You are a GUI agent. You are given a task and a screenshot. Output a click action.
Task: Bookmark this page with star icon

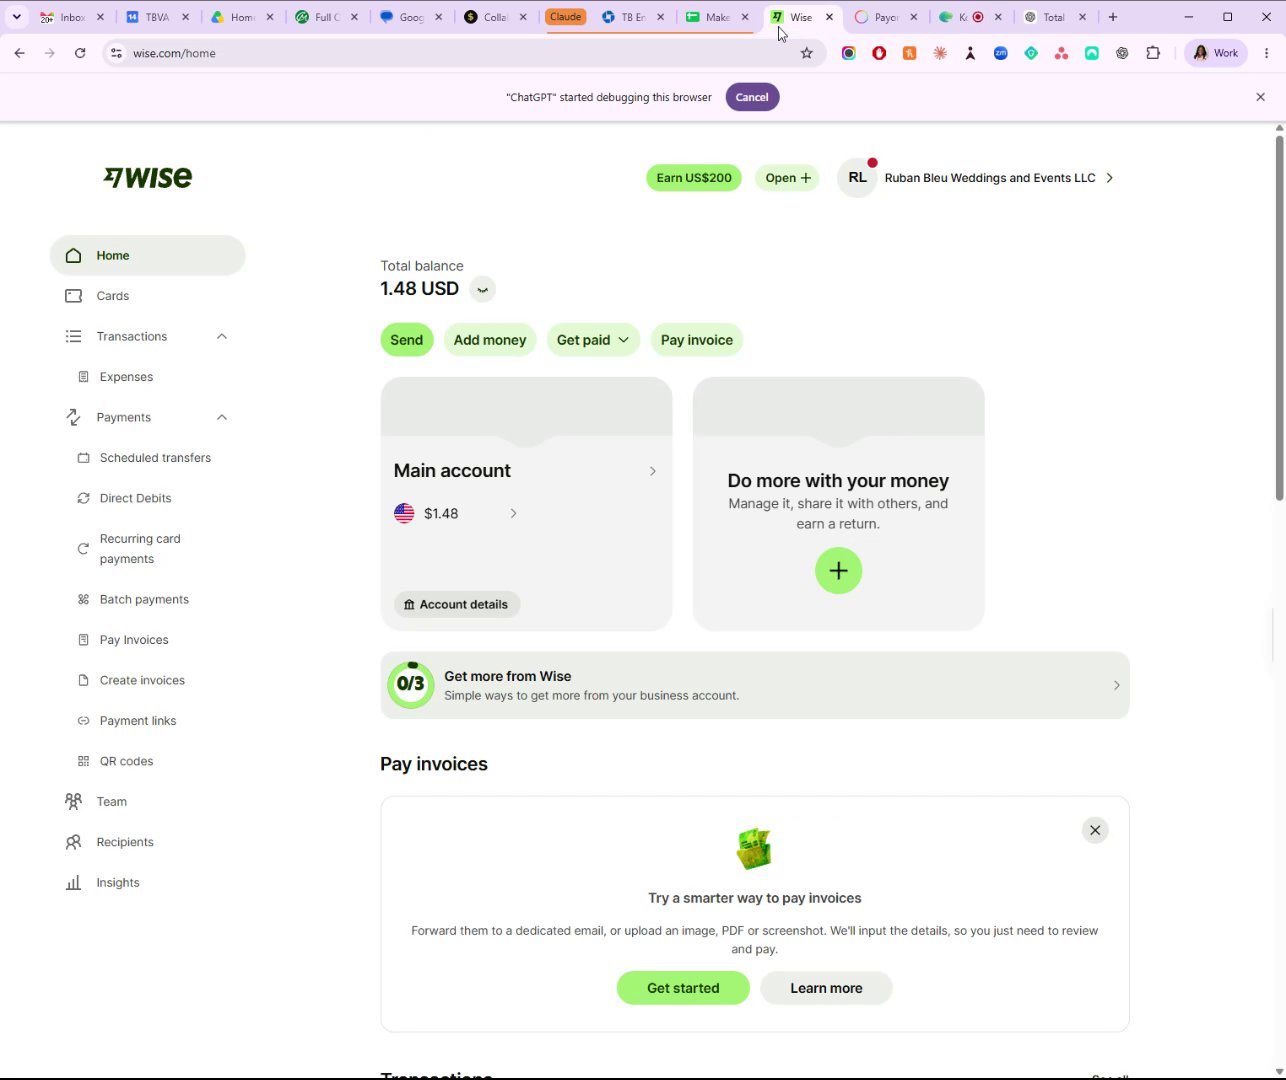tap(807, 53)
